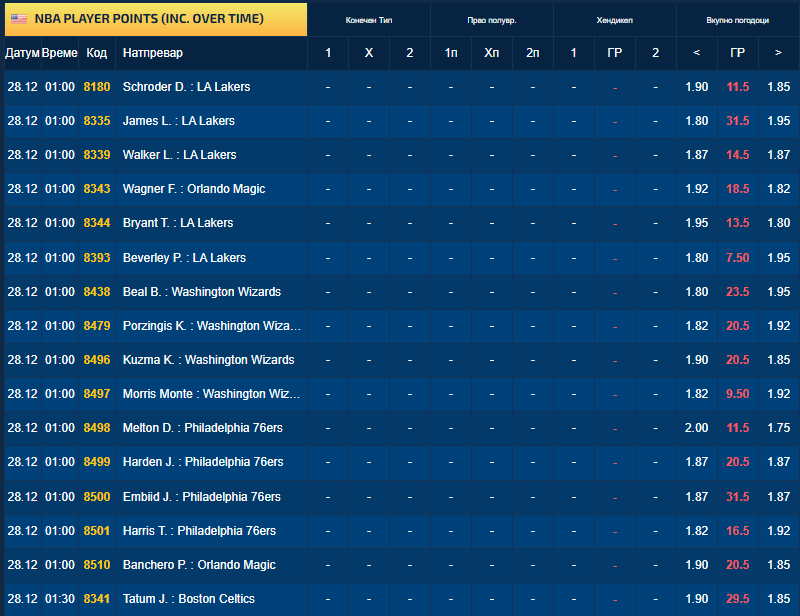The width and height of the screenshot is (800, 616).
Task: Choose over 1.87 odds for Walker L.
Action: point(779,155)
